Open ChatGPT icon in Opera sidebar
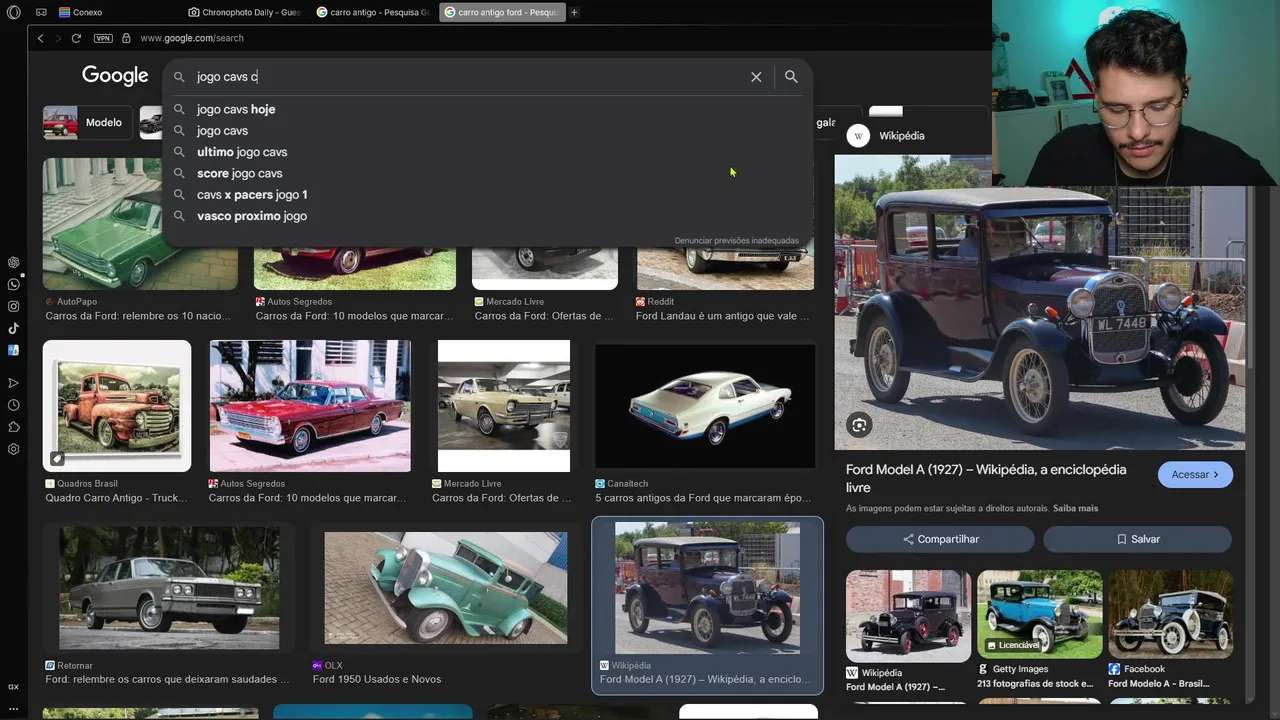1280x720 pixels. click(x=13, y=262)
